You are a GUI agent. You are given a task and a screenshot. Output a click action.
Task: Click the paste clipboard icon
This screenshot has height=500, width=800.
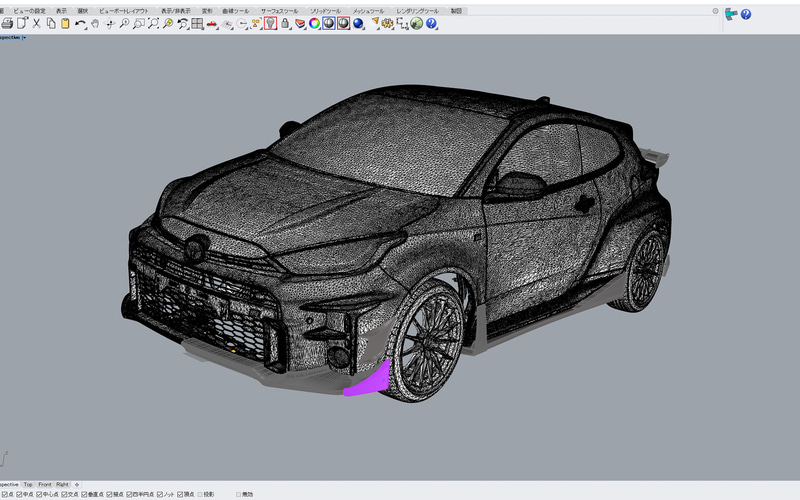(x=65, y=23)
